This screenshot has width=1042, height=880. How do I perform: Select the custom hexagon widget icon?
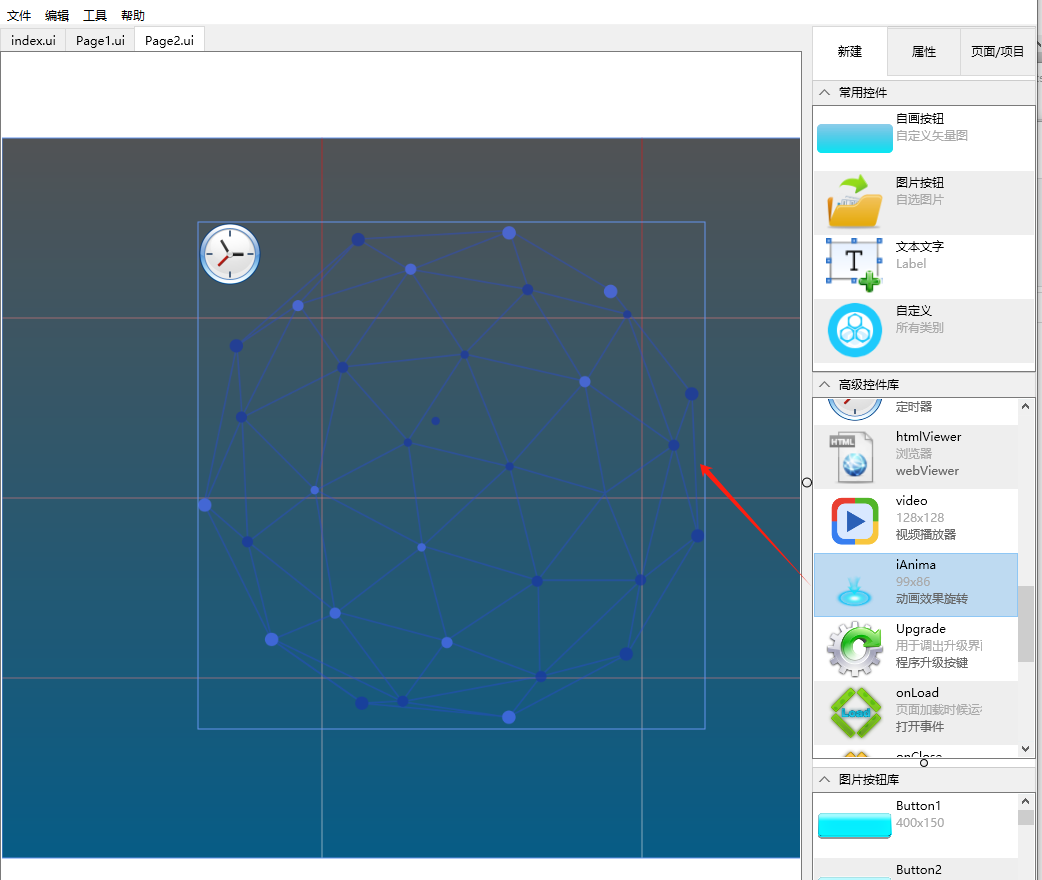click(x=854, y=329)
